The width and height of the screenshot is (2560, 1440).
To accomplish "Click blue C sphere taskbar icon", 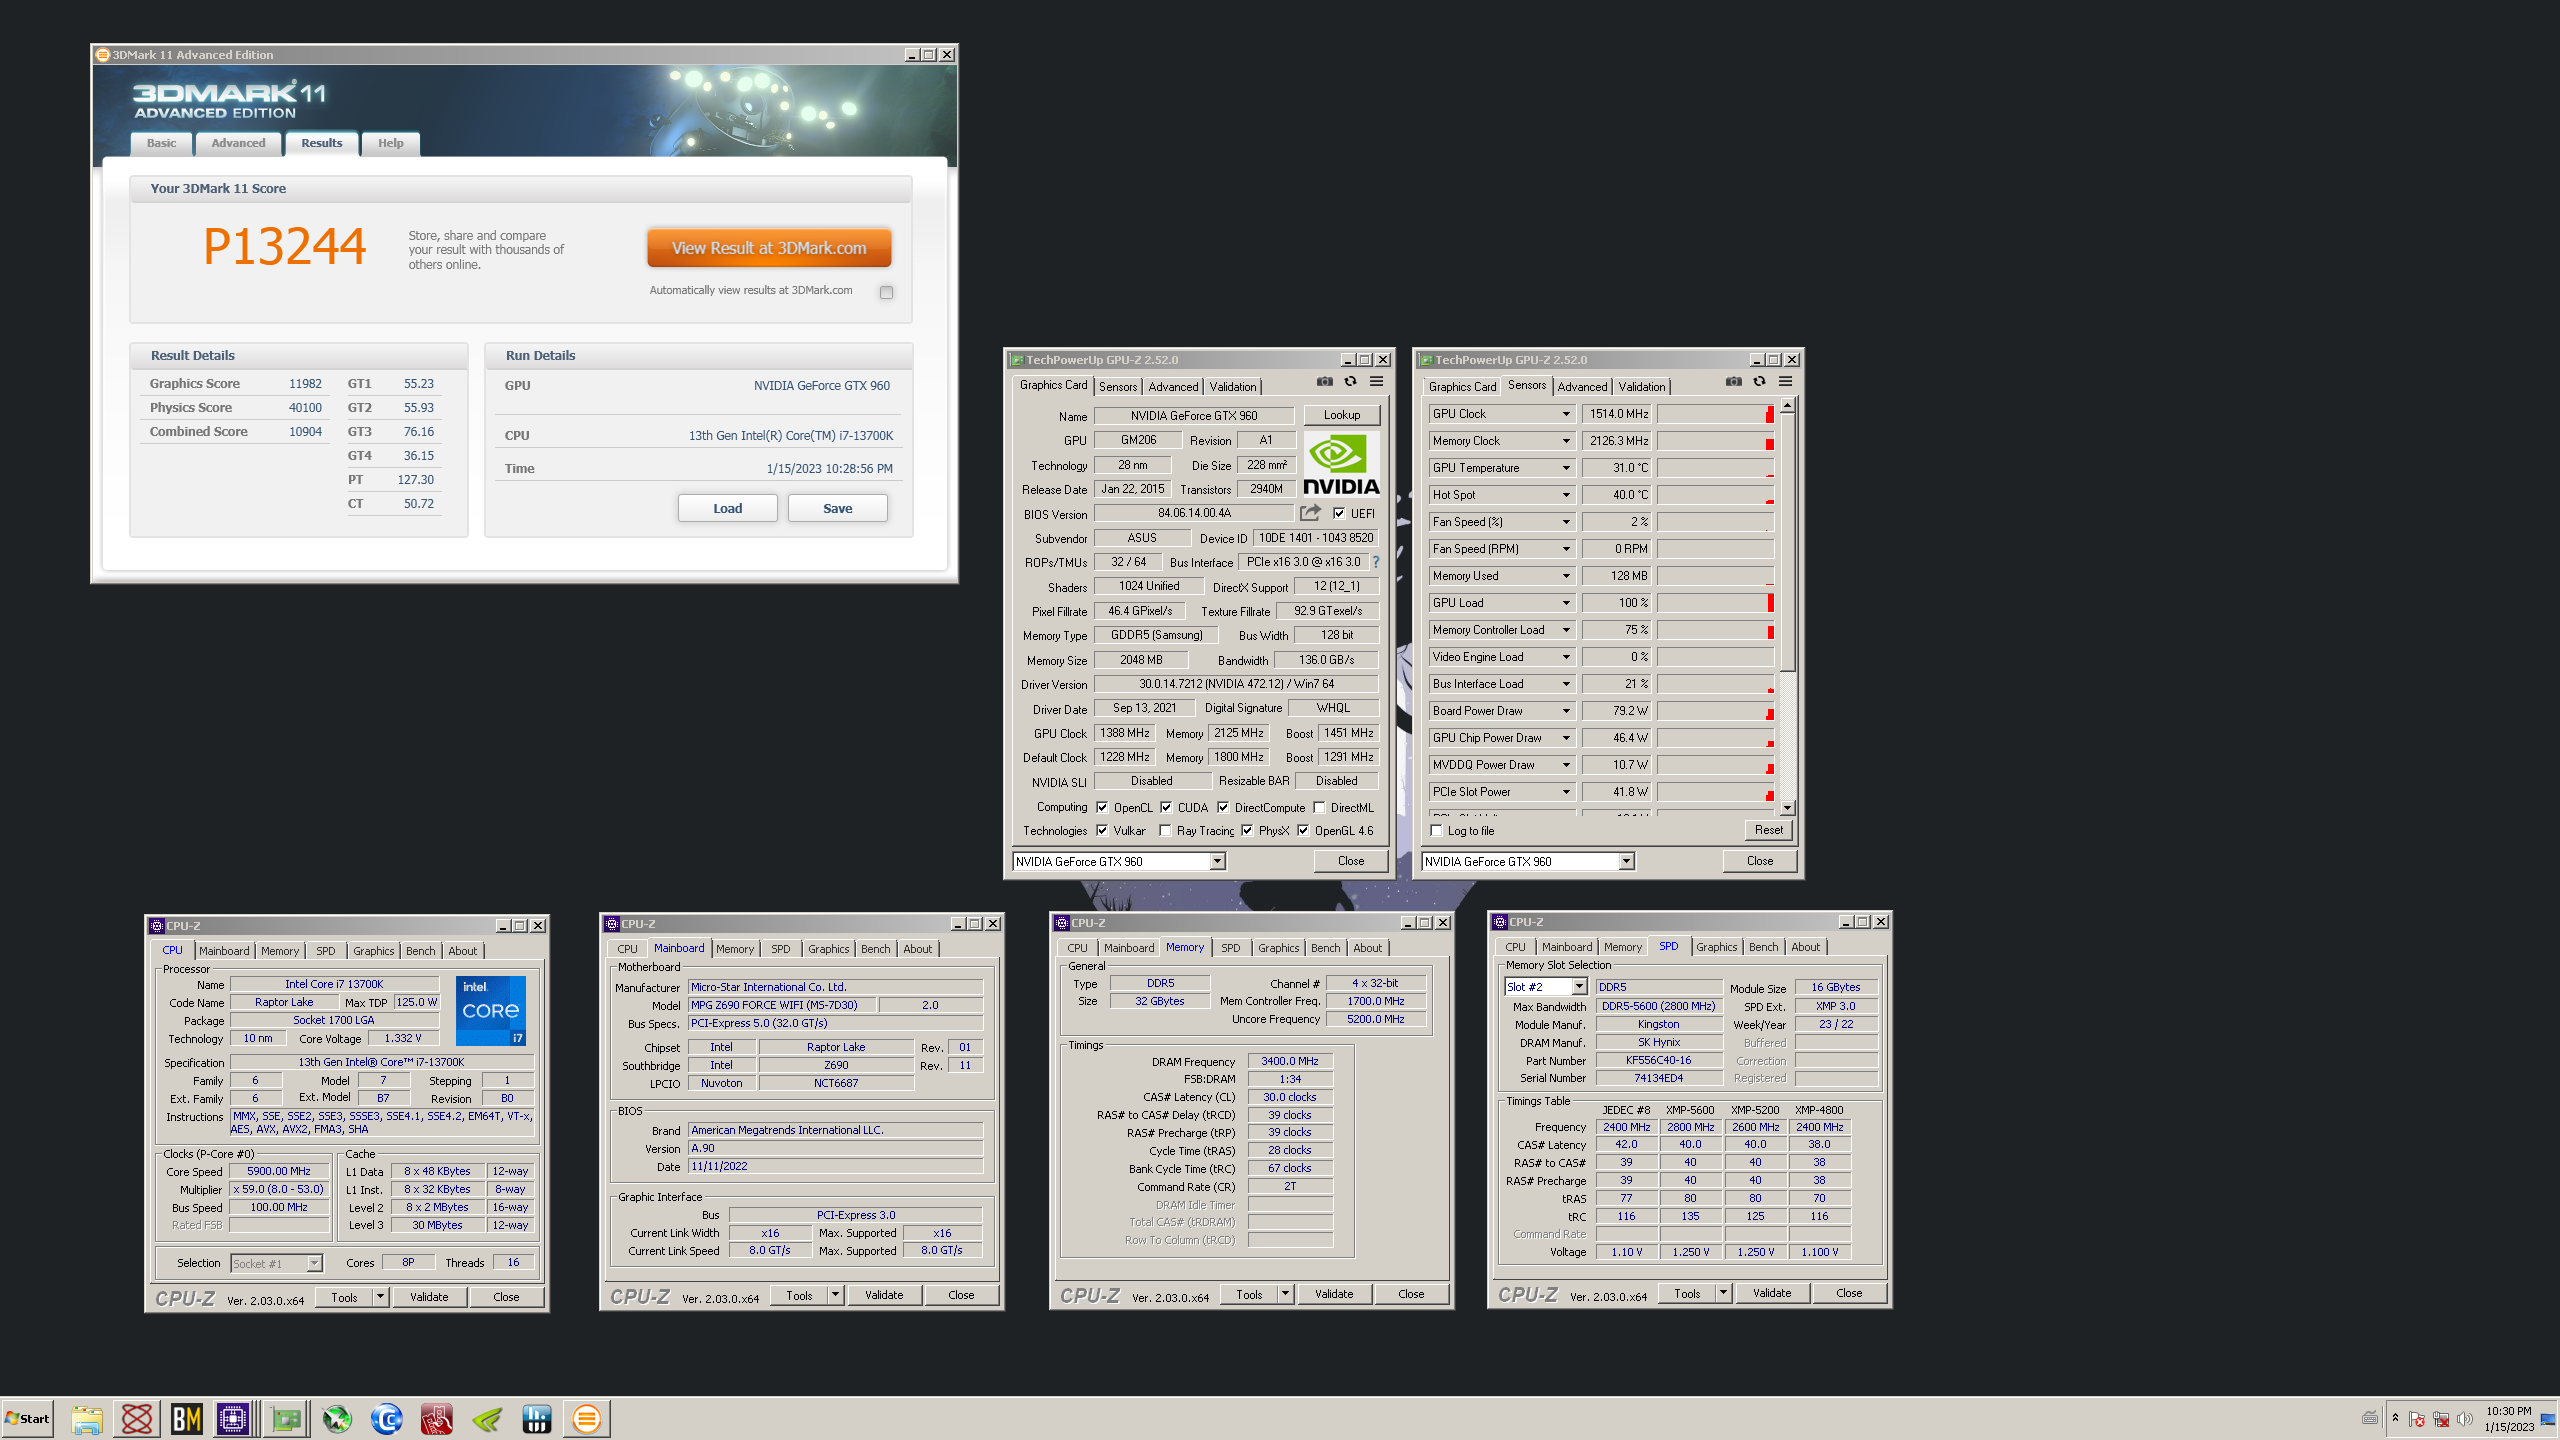I will coord(387,1418).
